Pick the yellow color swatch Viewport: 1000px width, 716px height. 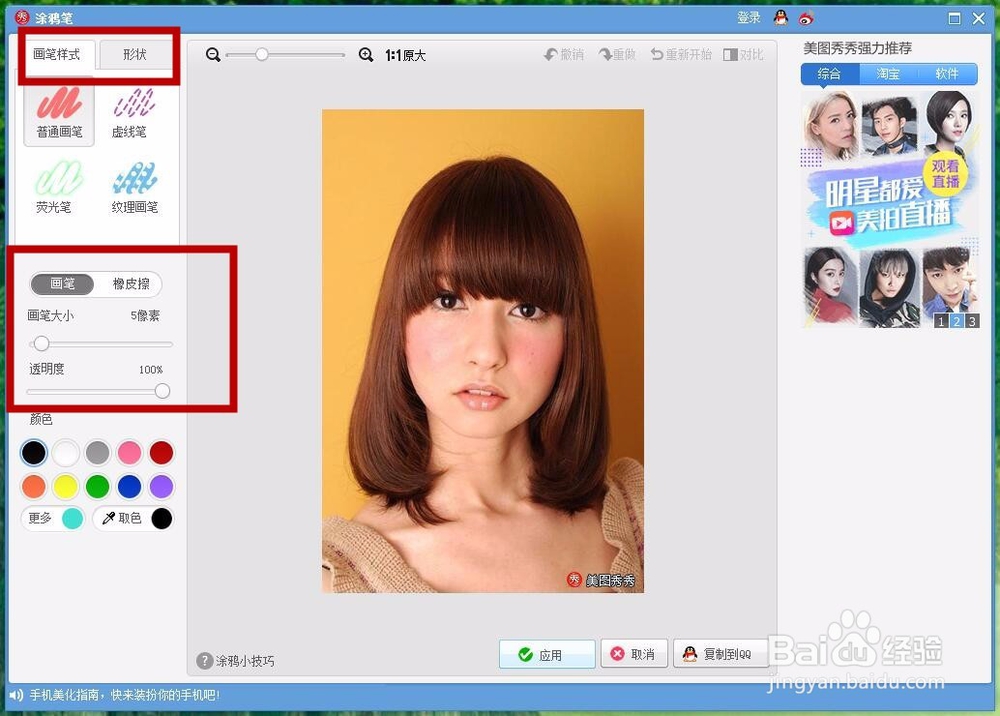[66, 486]
